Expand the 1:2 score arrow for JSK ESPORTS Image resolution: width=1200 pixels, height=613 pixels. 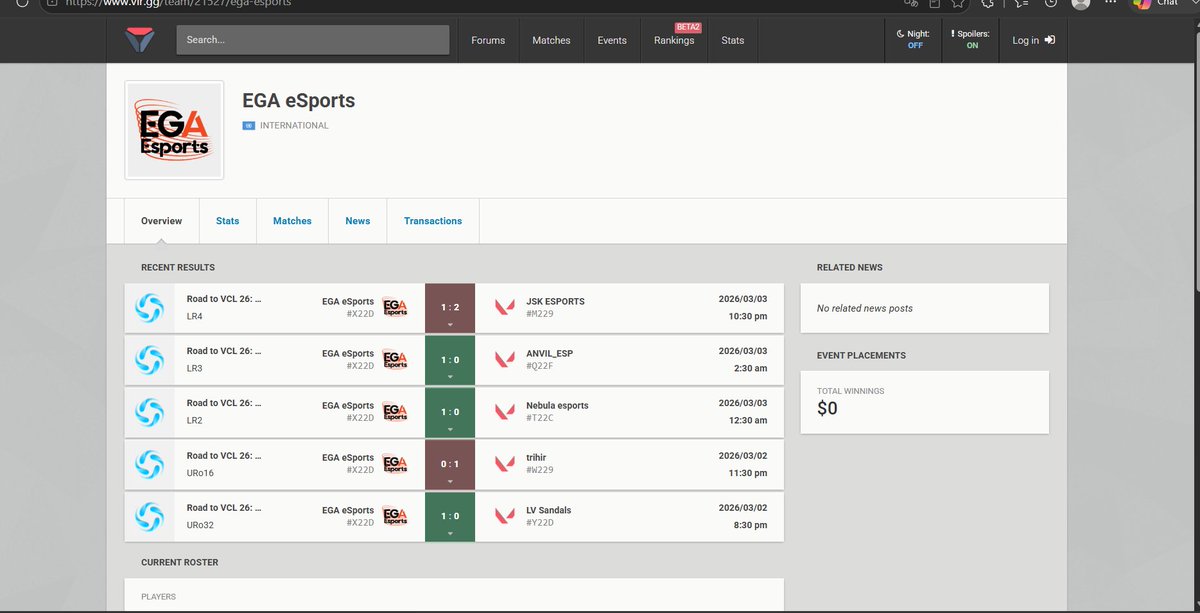(450, 324)
